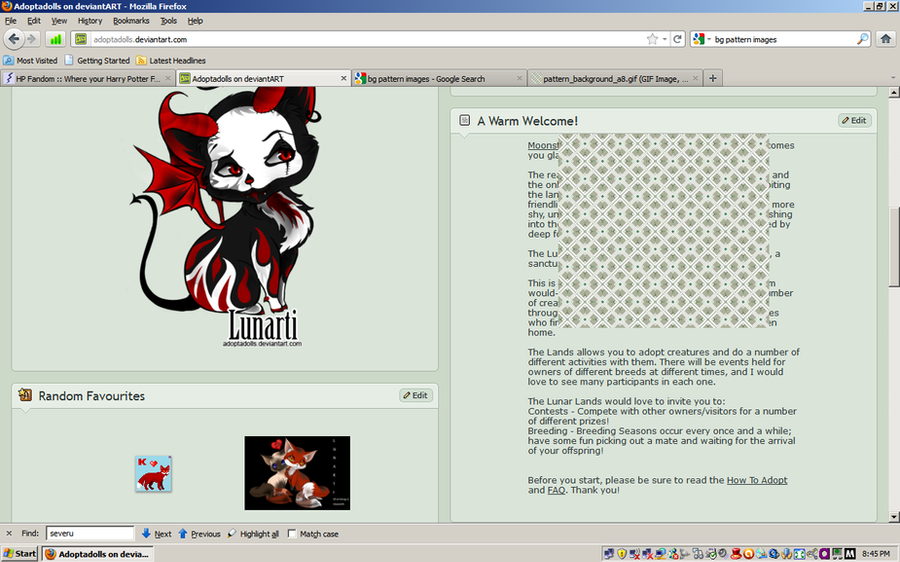
Task: Open the History menu
Action: point(90,21)
